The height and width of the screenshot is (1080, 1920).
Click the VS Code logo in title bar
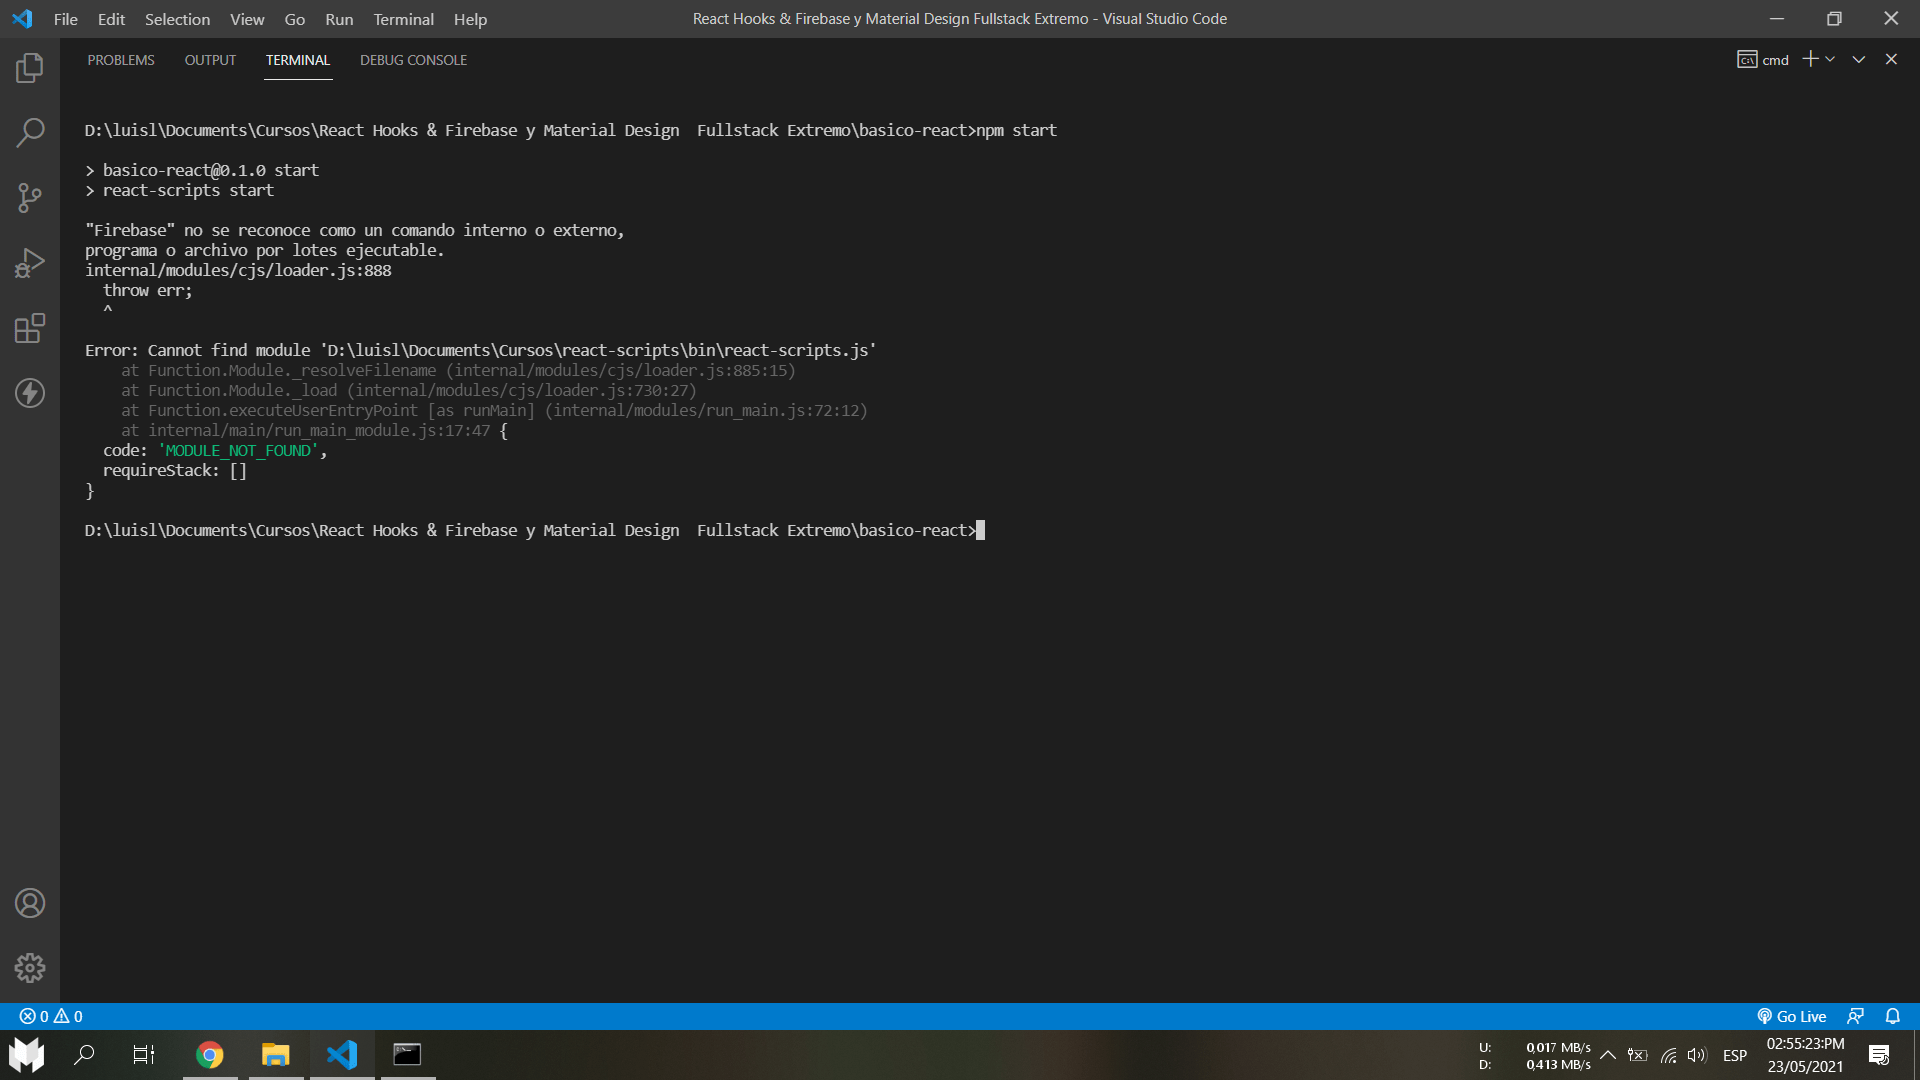pos(22,19)
